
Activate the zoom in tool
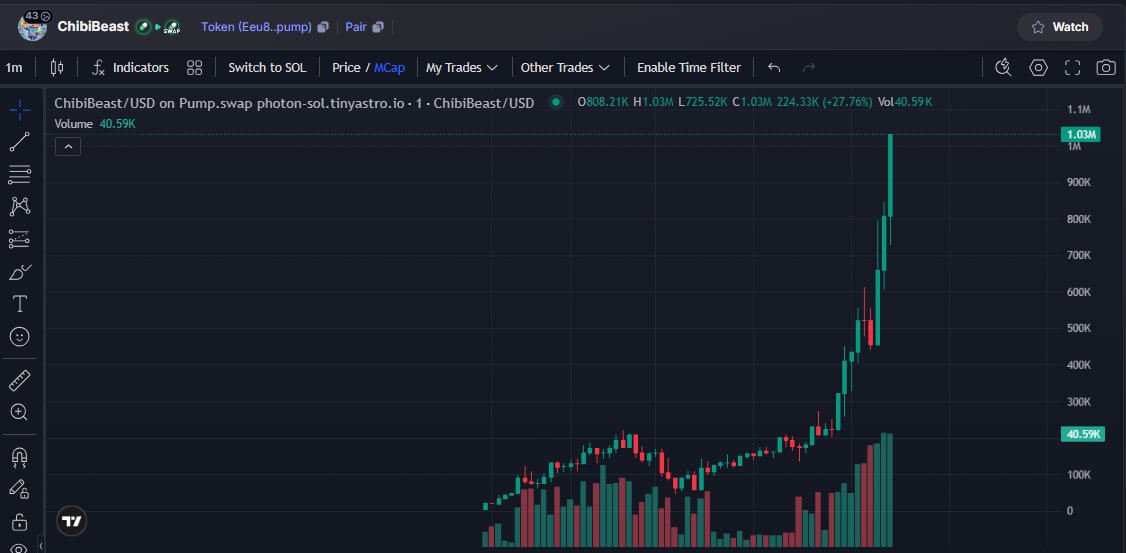click(x=20, y=412)
